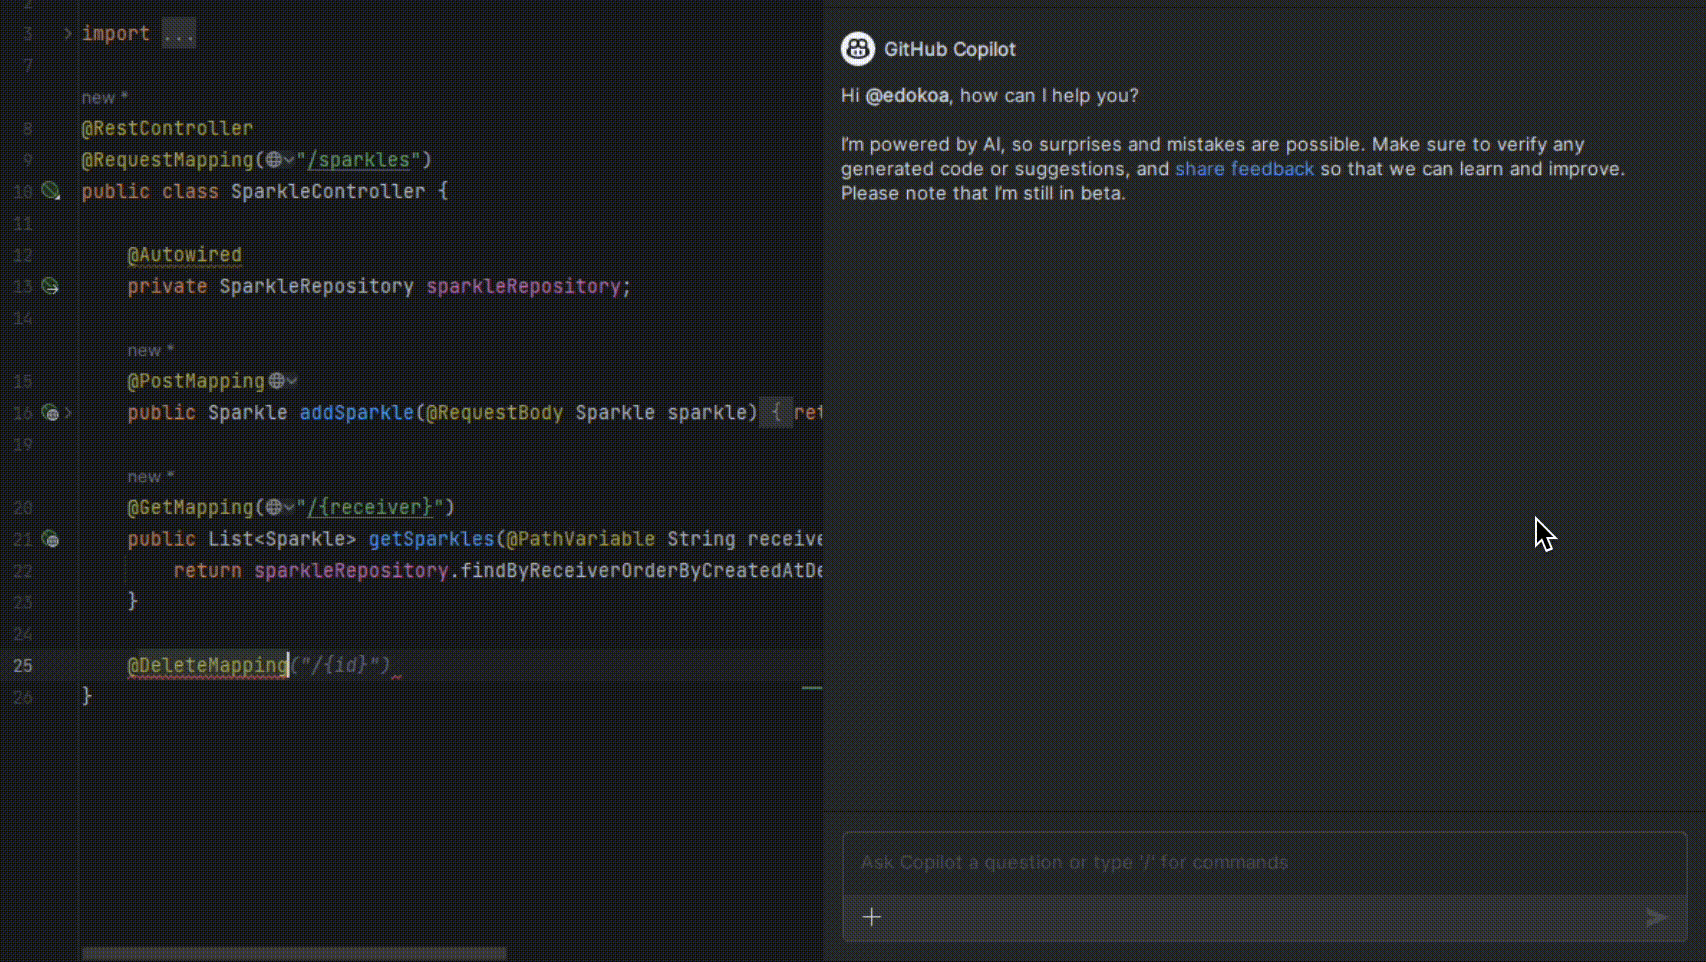Image resolution: width=1706 pixels, height=962 pixels.
Task: Click the SparkleRepository type name on line 13
Action: coord(316,287)
